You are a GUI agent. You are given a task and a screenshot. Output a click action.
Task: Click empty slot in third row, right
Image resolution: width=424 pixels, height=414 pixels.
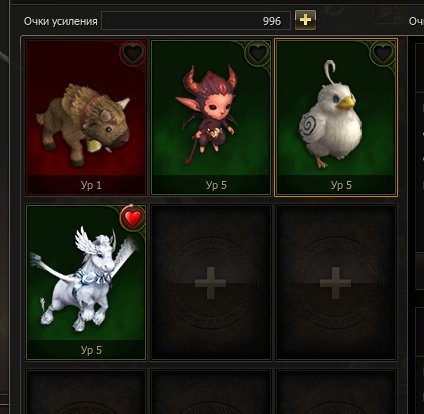point(336,392)
